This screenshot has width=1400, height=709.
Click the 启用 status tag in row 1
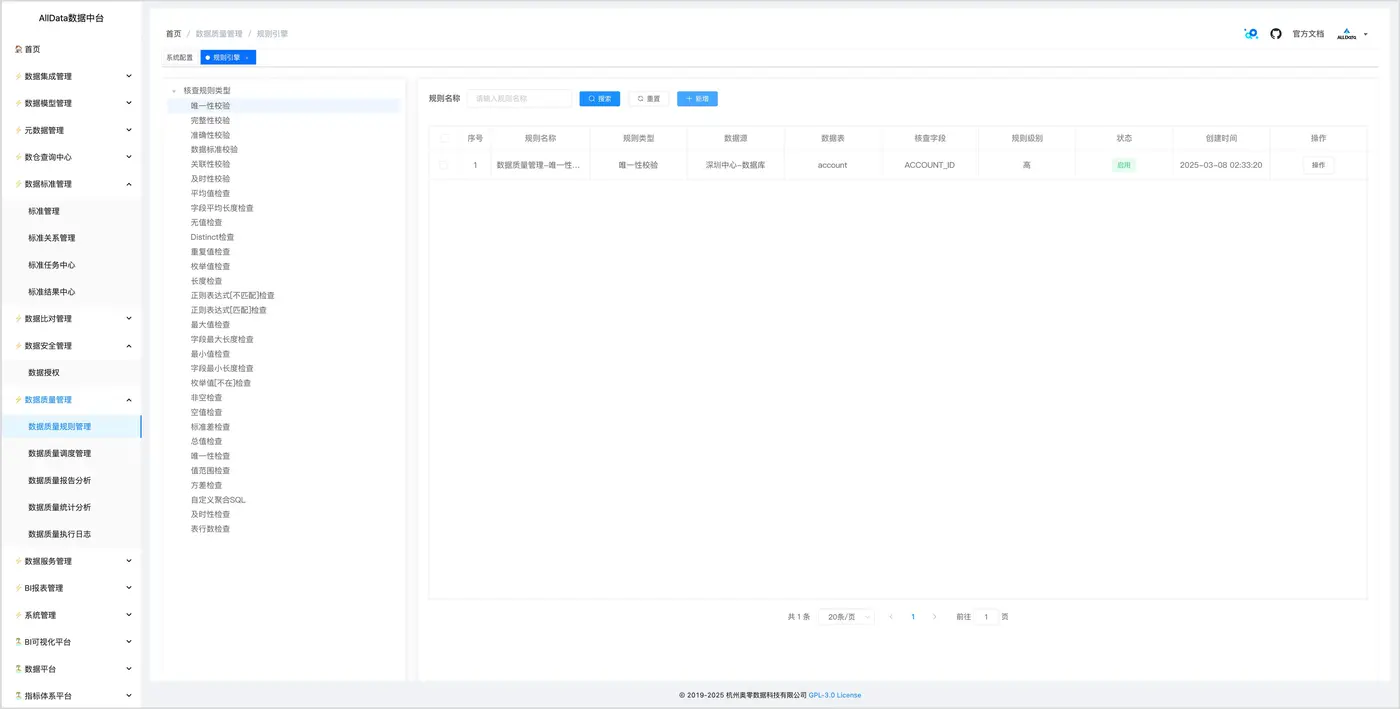pyautogui.click(x=1124, y=165)
